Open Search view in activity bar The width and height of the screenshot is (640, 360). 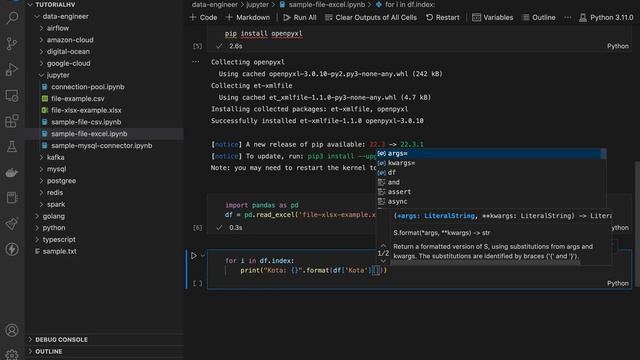(12, 18)
